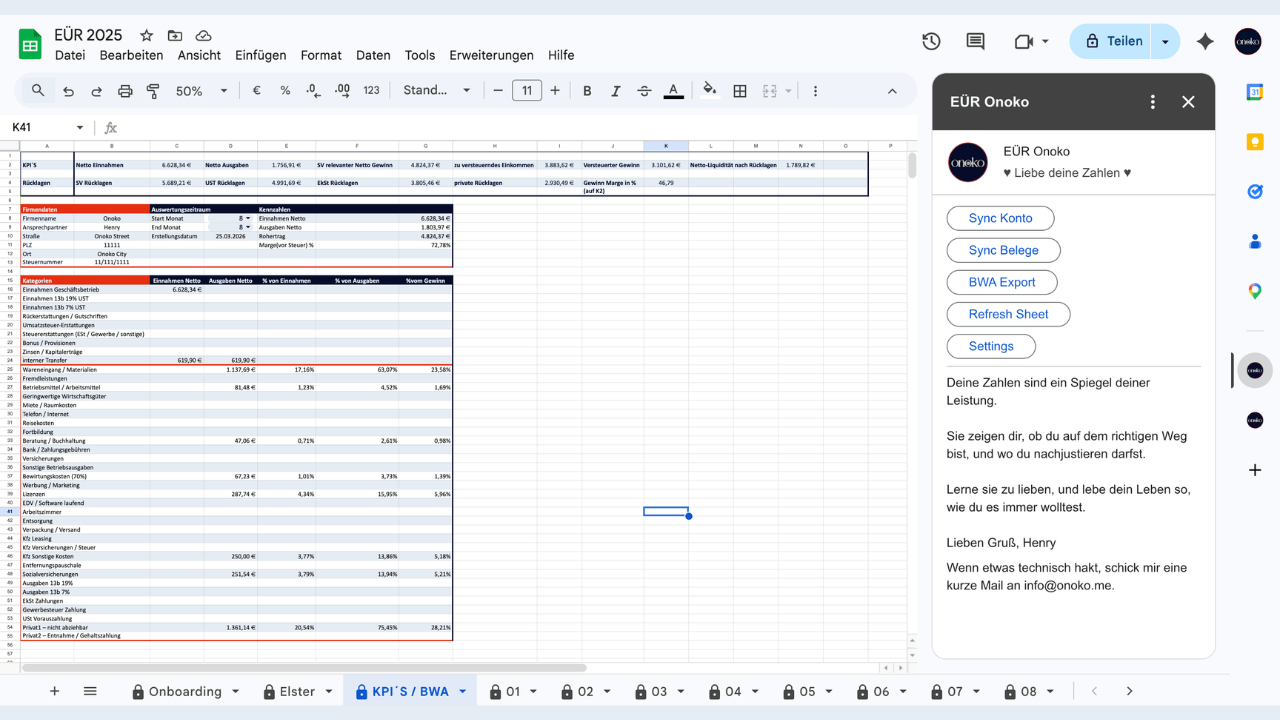Image resolution: width=1280 pixels, height=720 pixels.
Task: Open the fill color picker
Action: pos(709,91)
